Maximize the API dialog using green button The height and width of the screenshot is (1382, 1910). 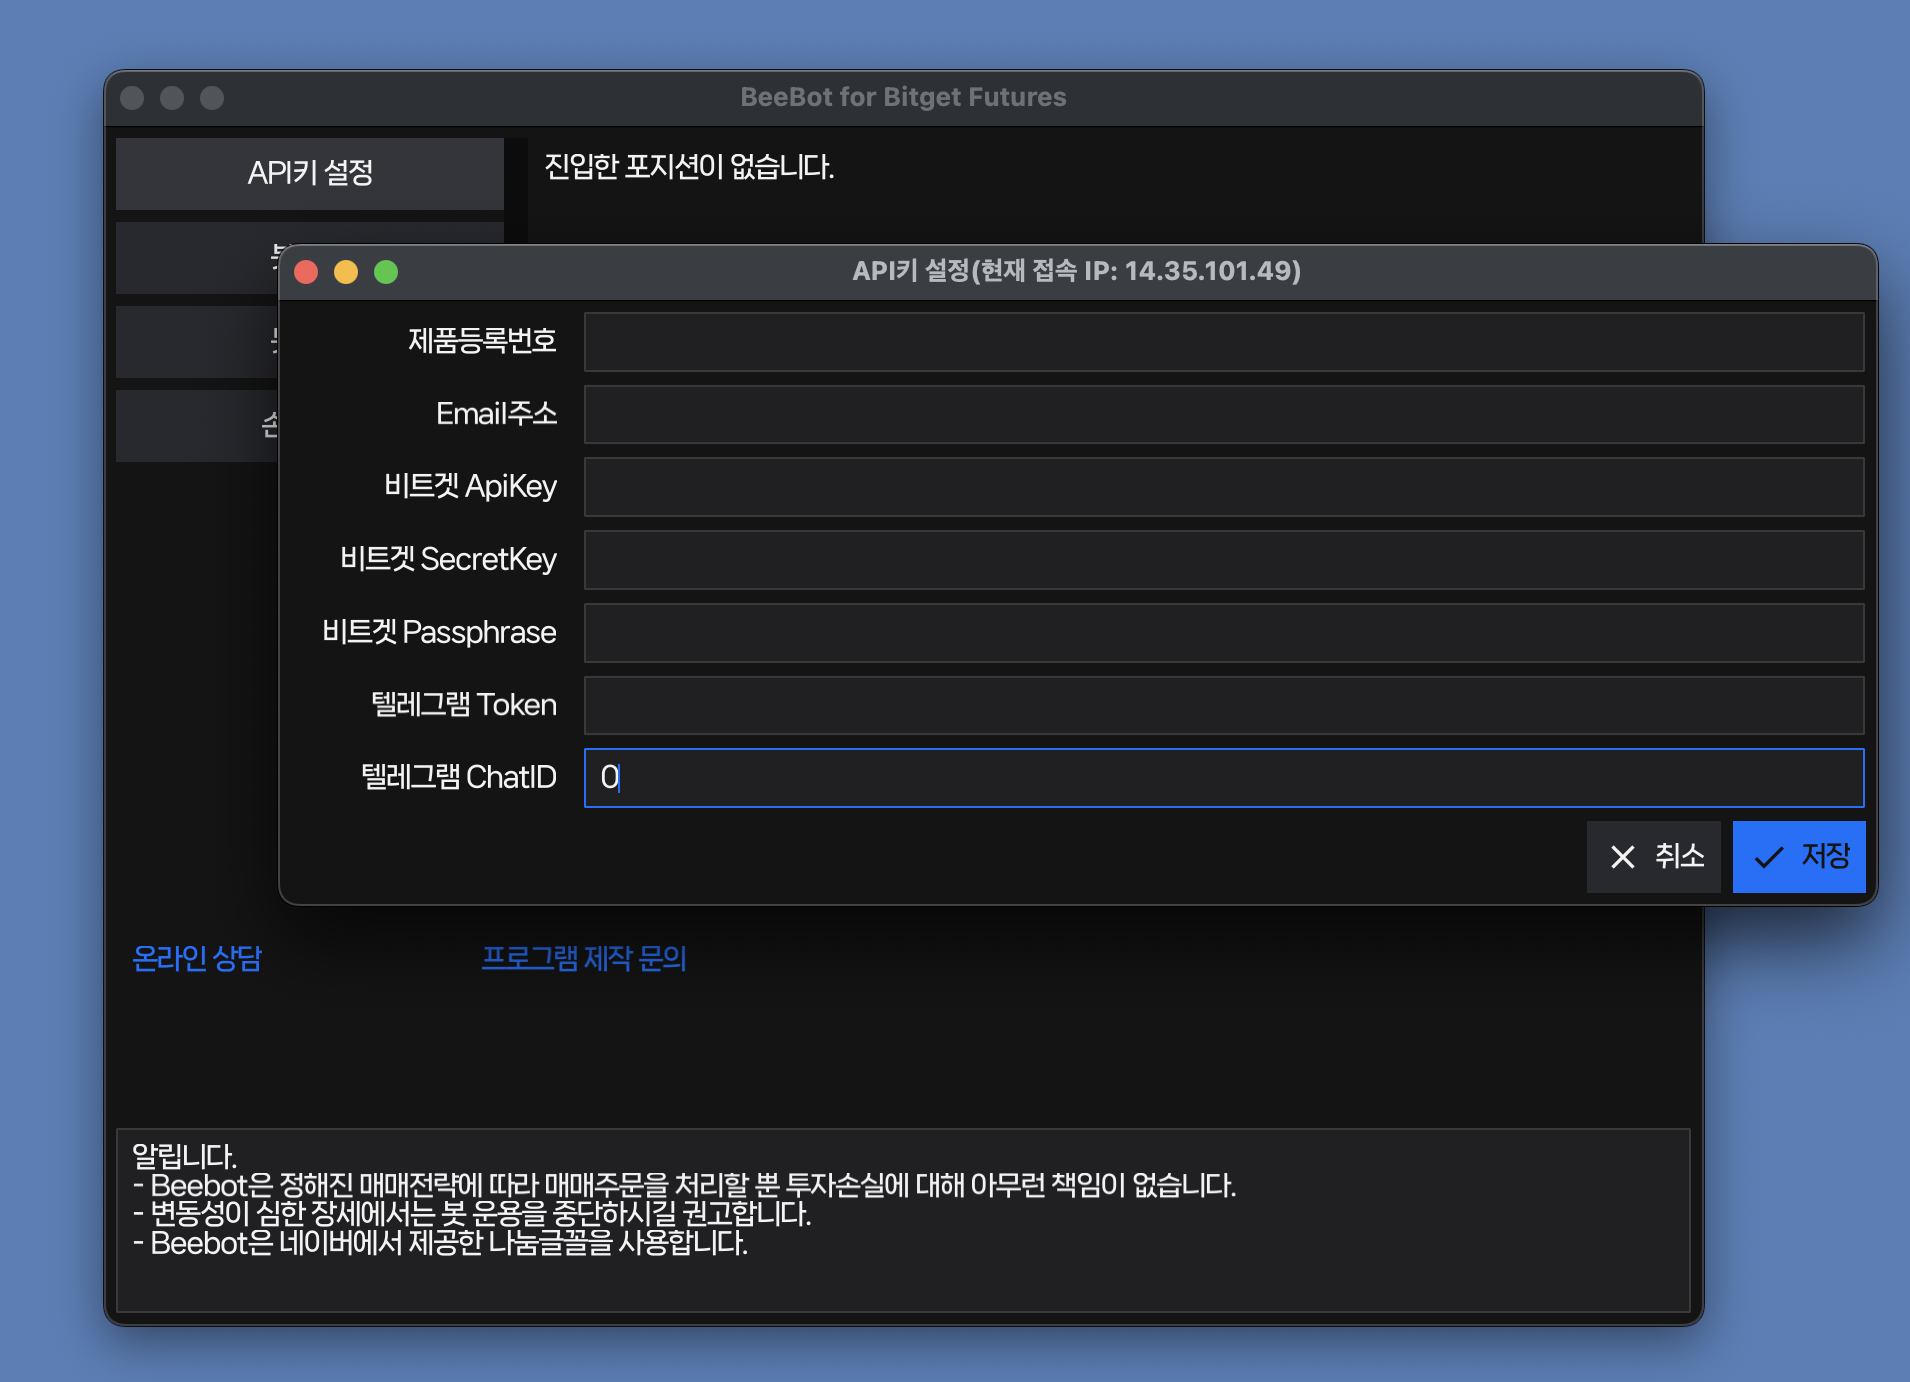pos(386,272)
